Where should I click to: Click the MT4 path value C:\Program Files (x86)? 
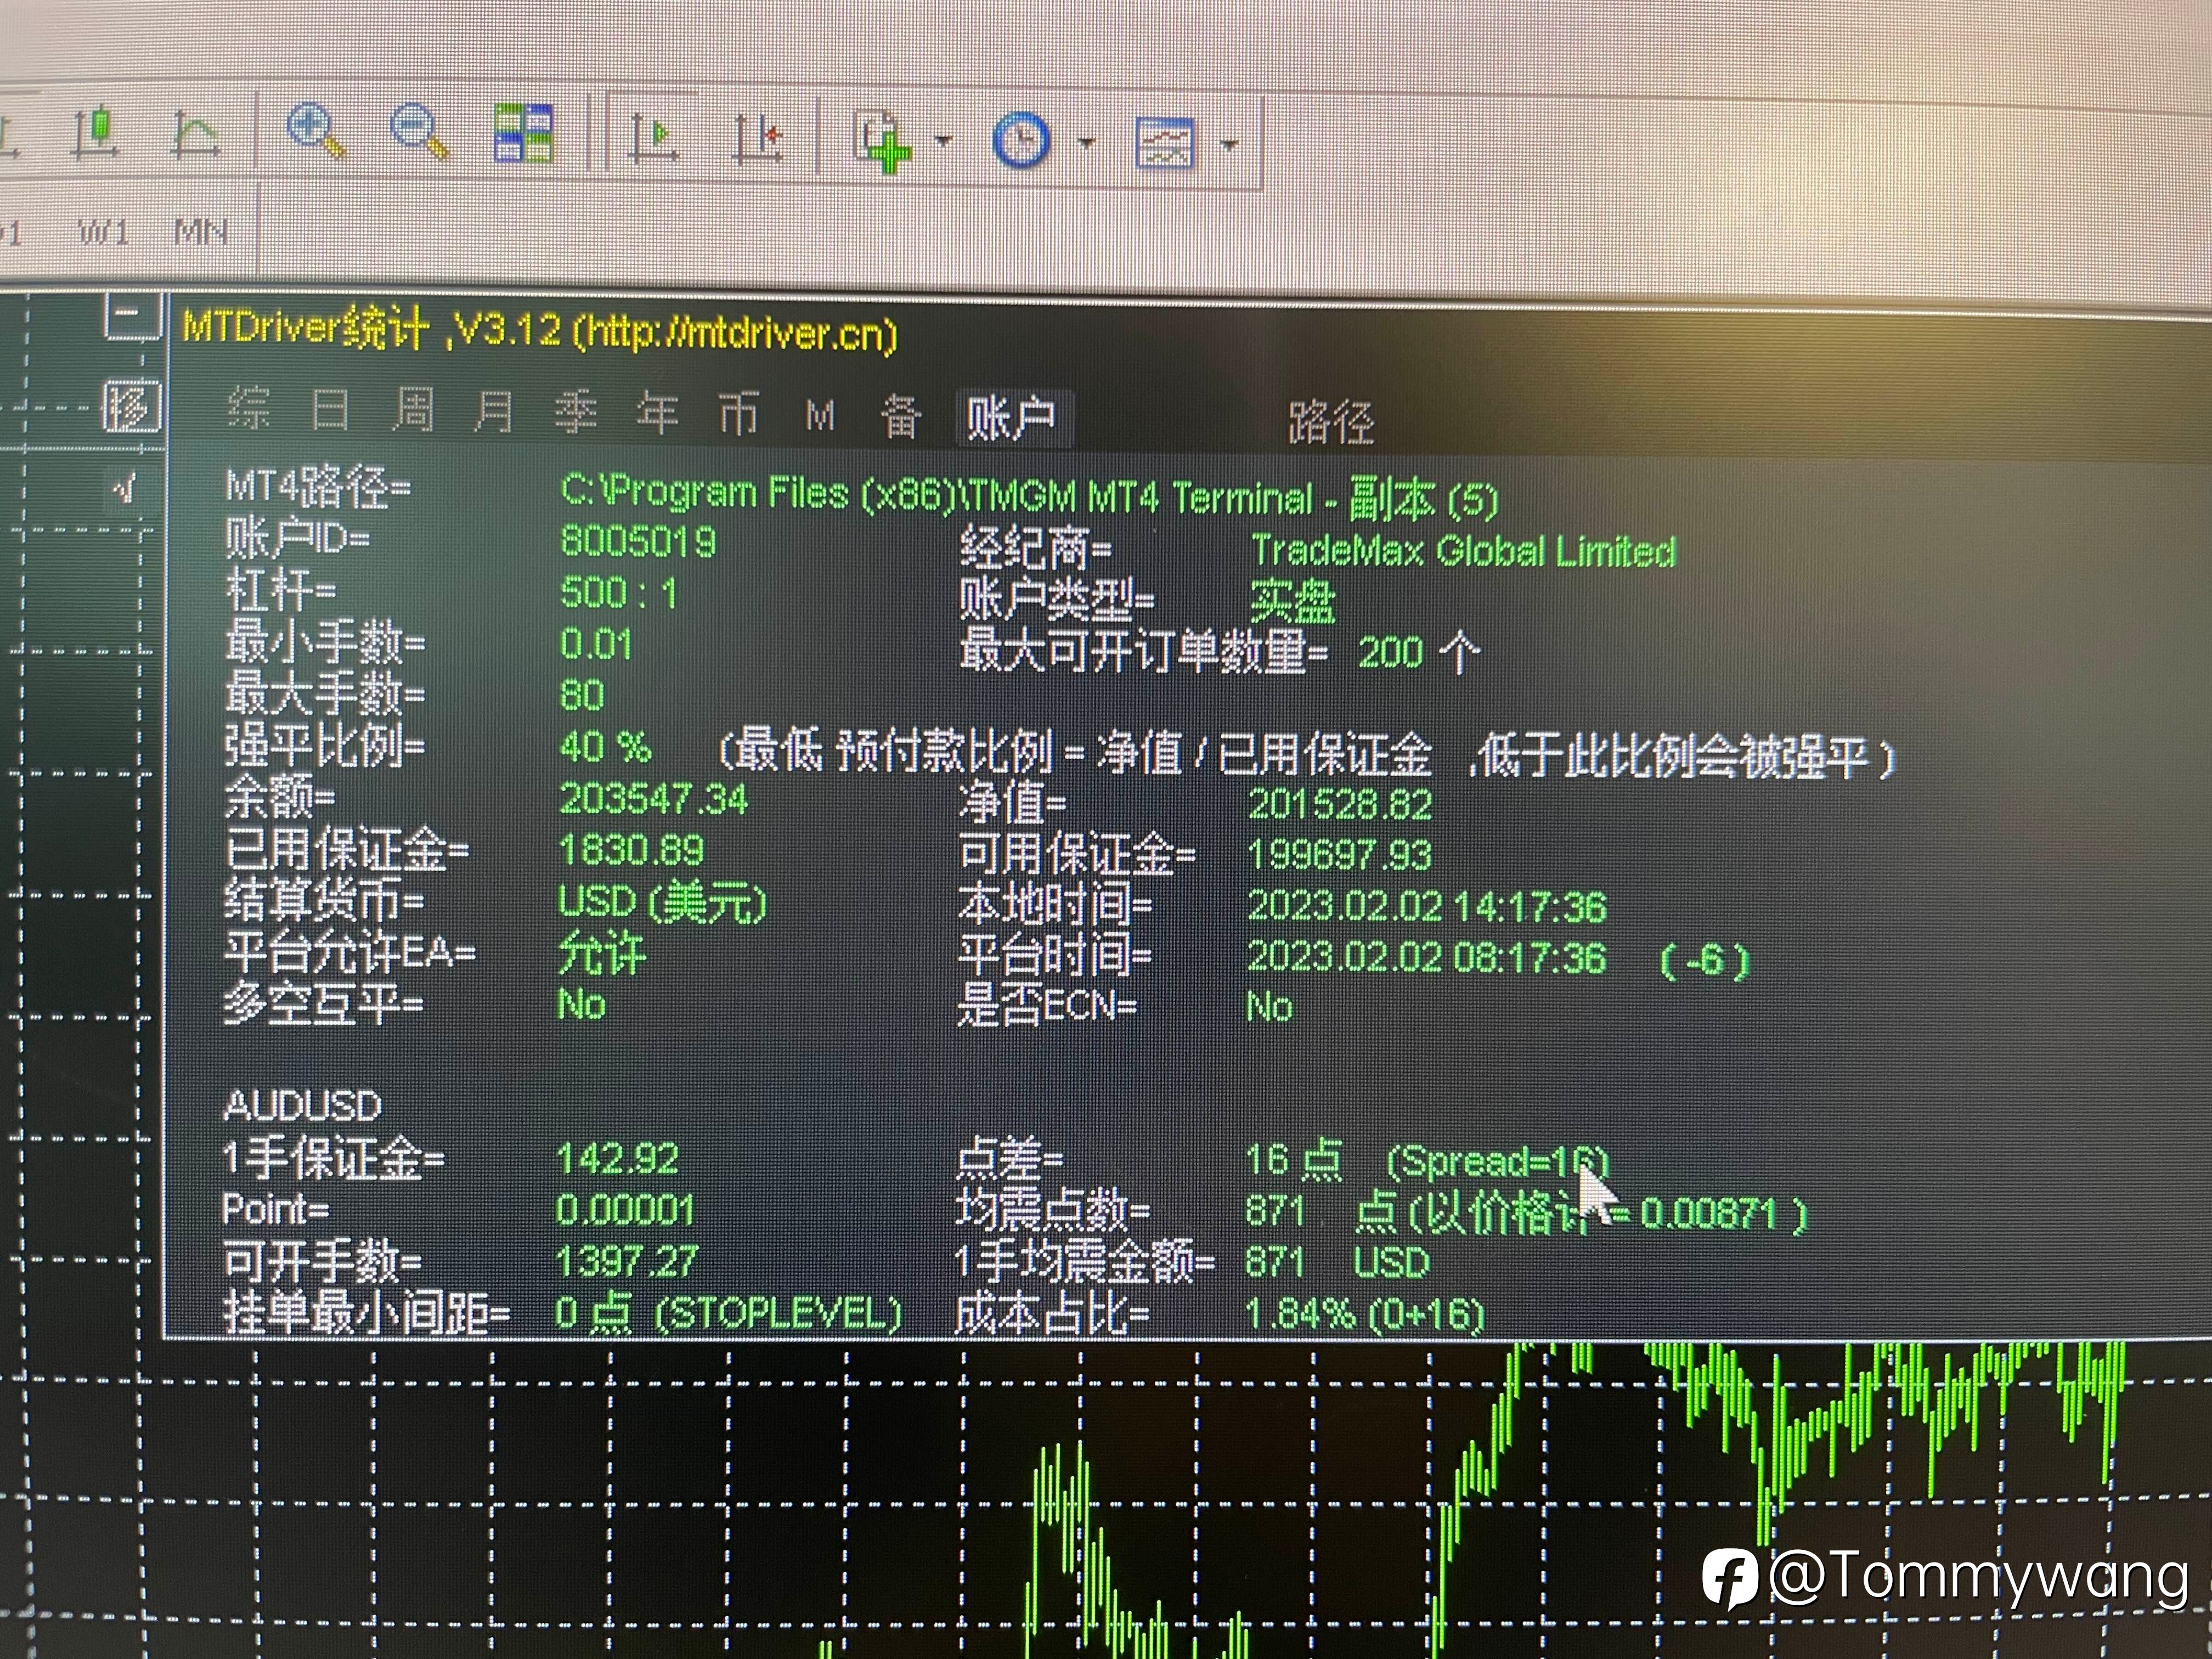(1029, 496)
